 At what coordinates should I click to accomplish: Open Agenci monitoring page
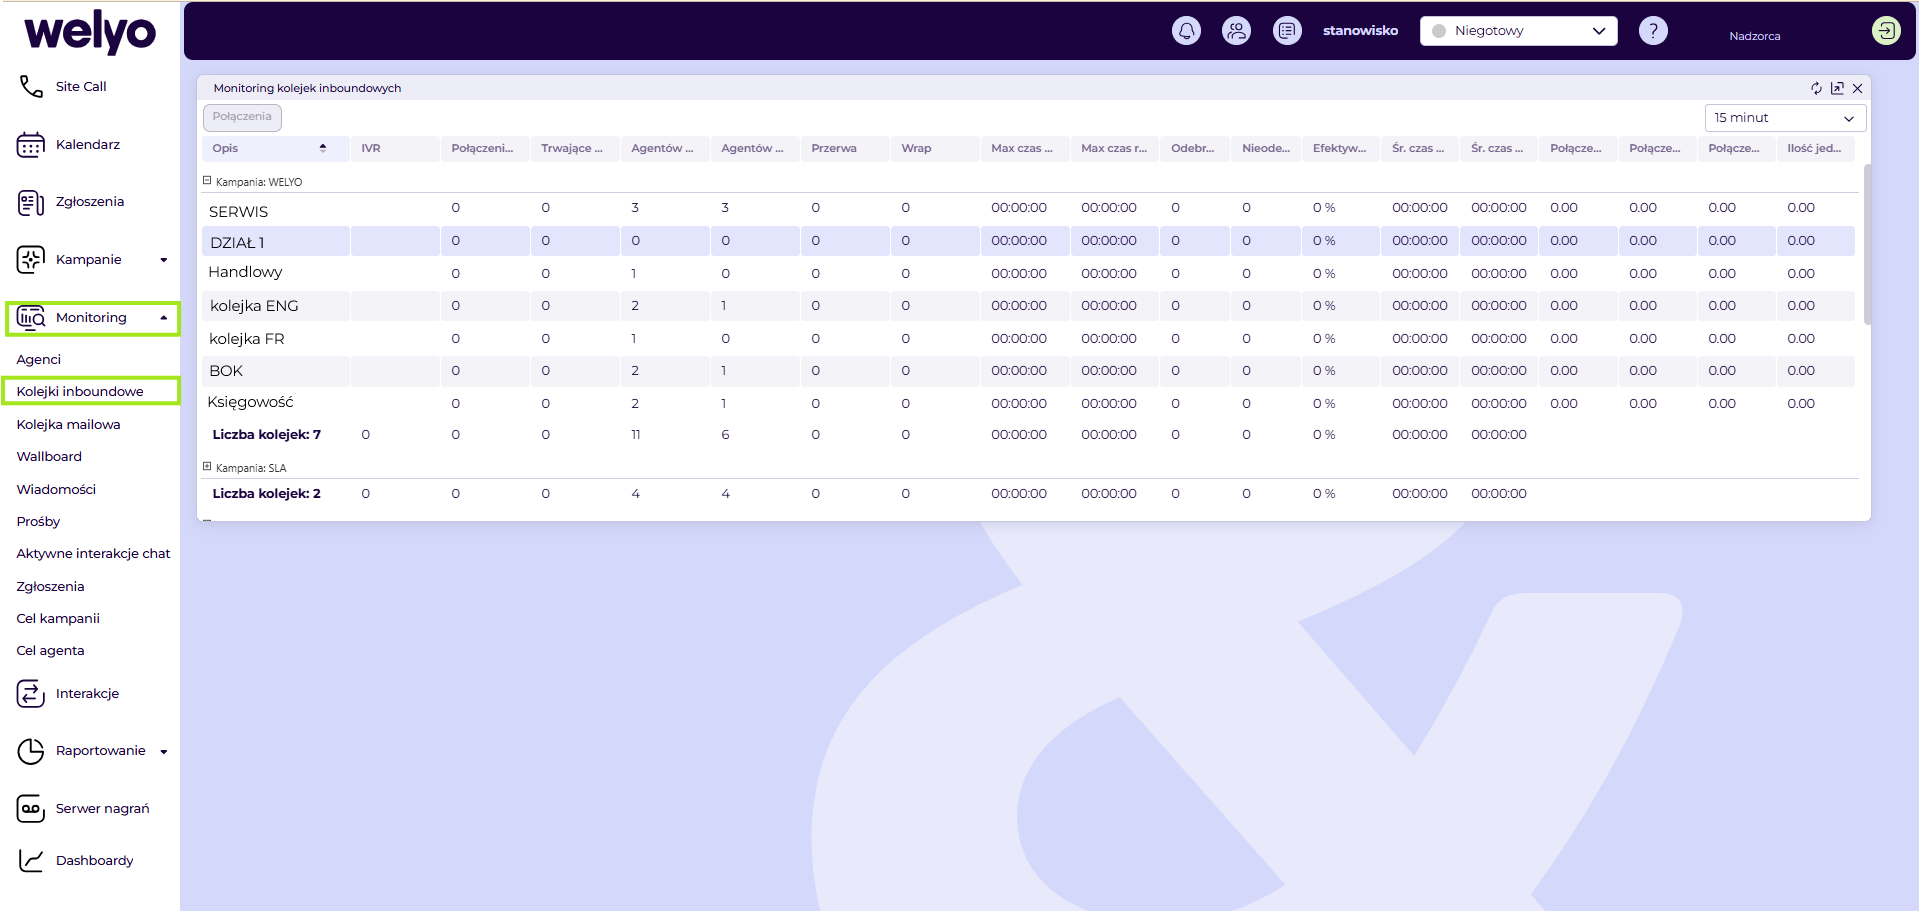pyautogui.click(x=39, y=360)
